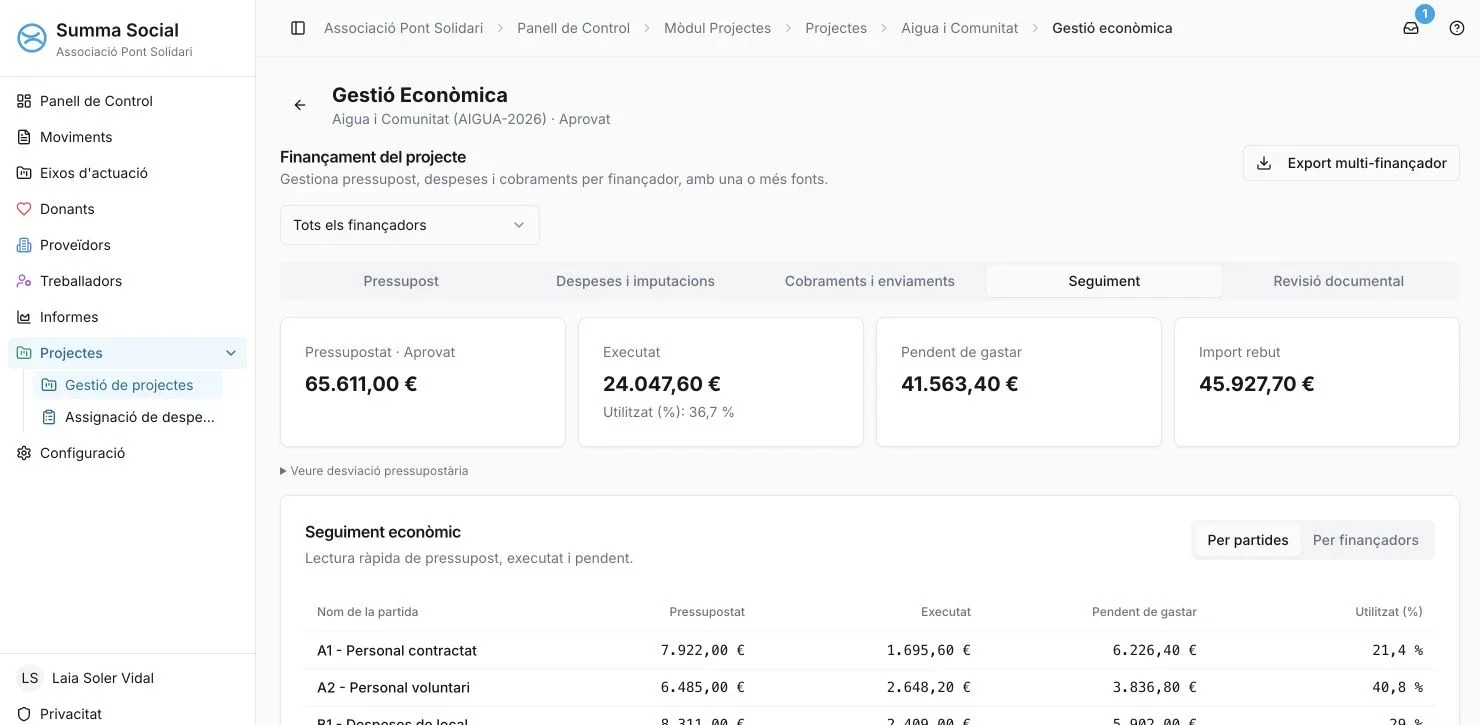
Task: Click the Moviments document icon
Action: (24, 137)
